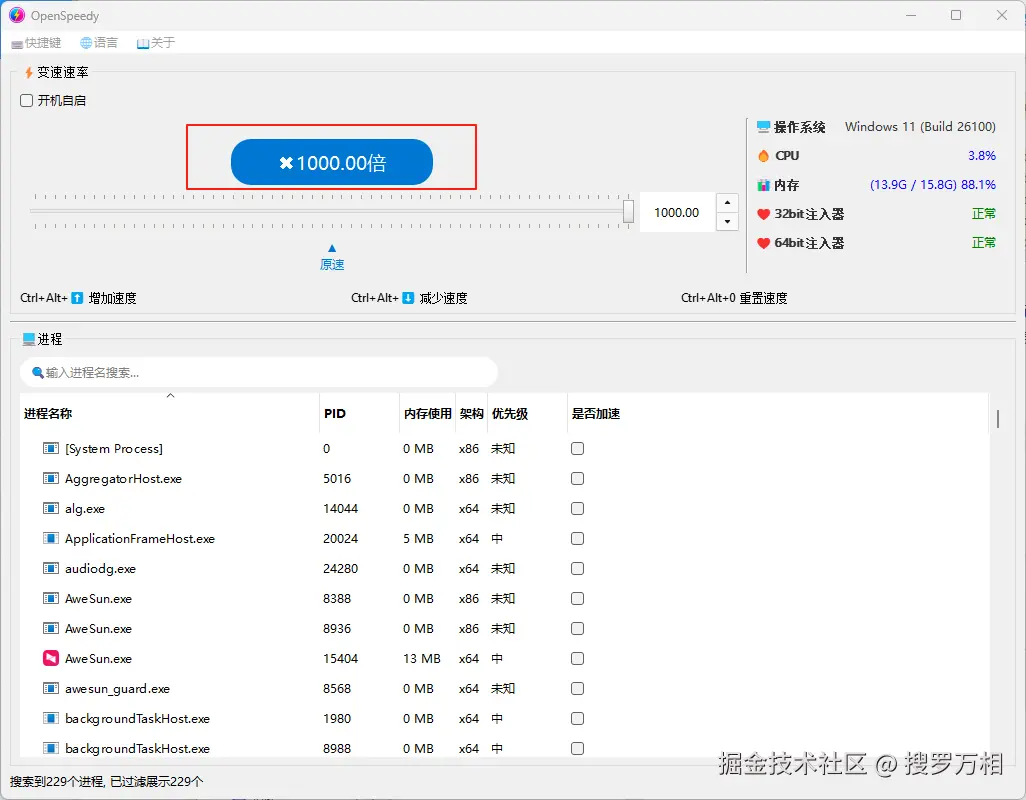The image size is (1026, 800).
Task: Click the speed value 1000.00 input field
Action: pos(677,213)
